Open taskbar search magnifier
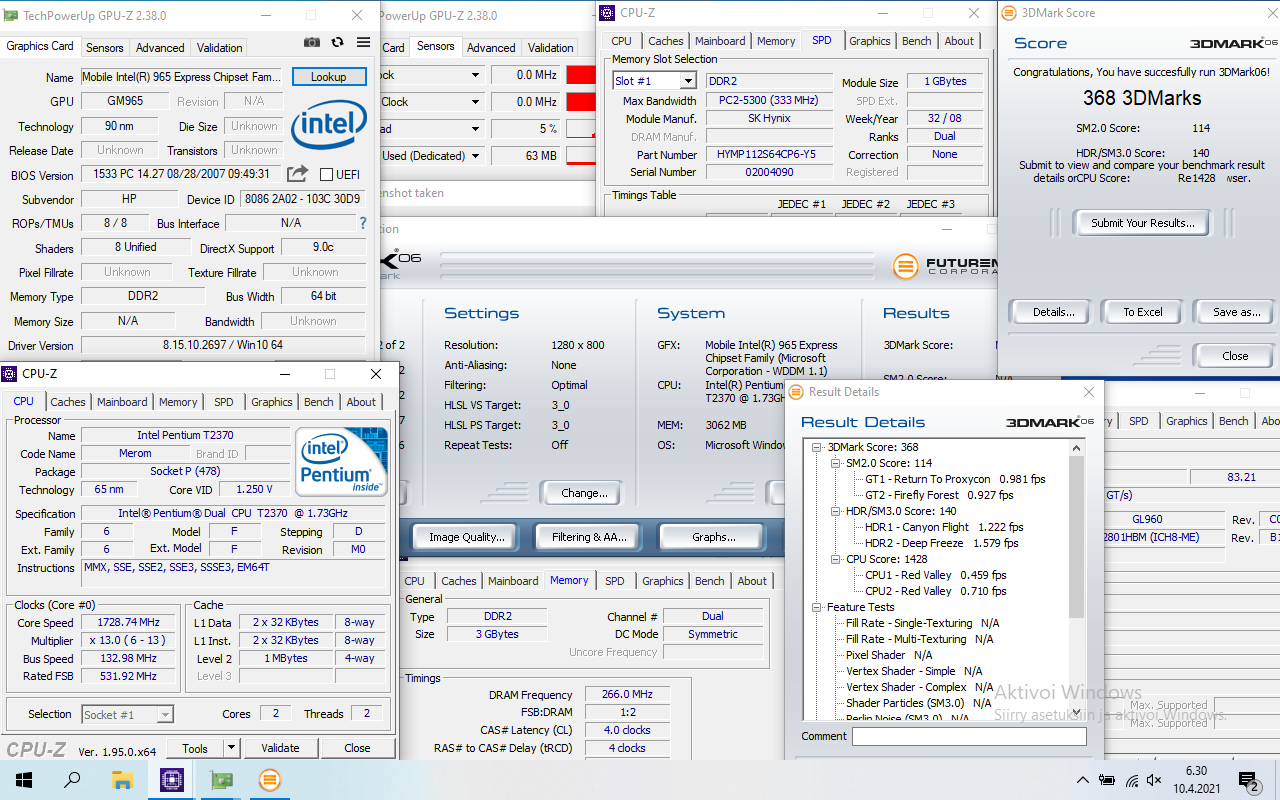Image resolution: width=1280 pixels, height=800 pixels. click(72, 780)
